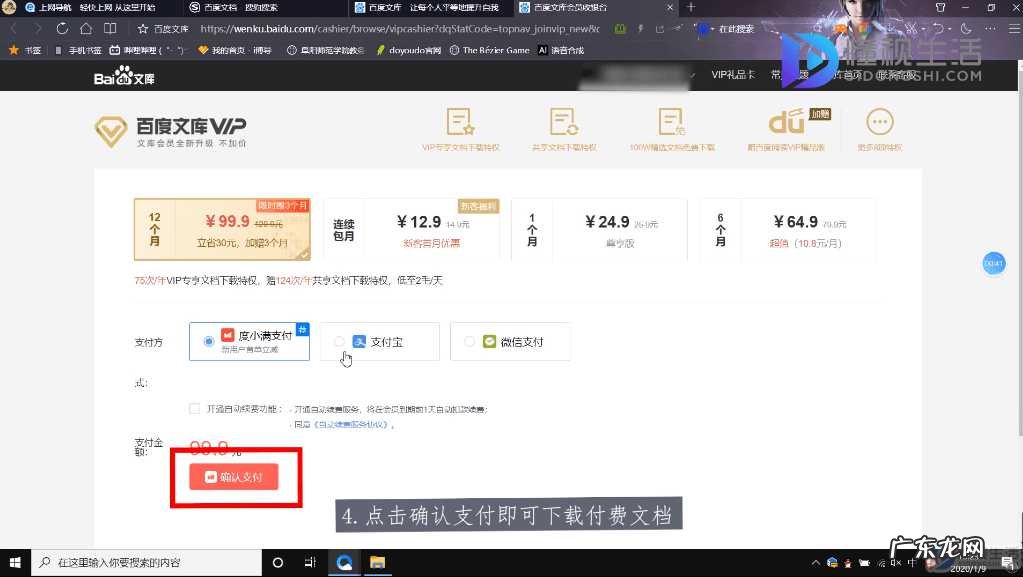Open 更多VIP特权 ellipsis icon

[x=878, y=122]
